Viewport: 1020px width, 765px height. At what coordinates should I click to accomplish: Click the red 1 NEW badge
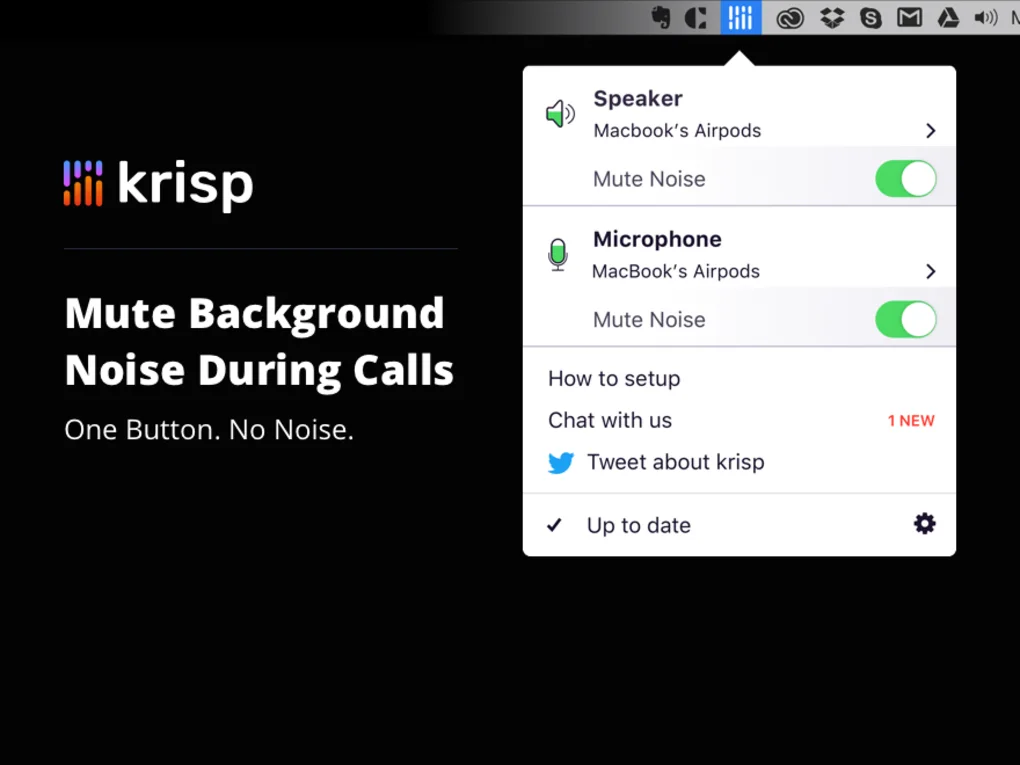click(x=911, y=420)
